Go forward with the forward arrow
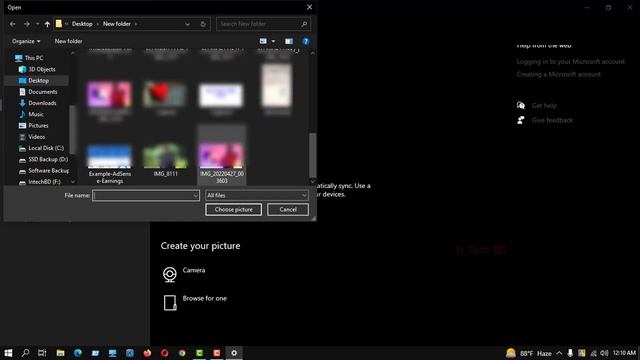This screenshot has height=360, width=640. coord(27,24)
